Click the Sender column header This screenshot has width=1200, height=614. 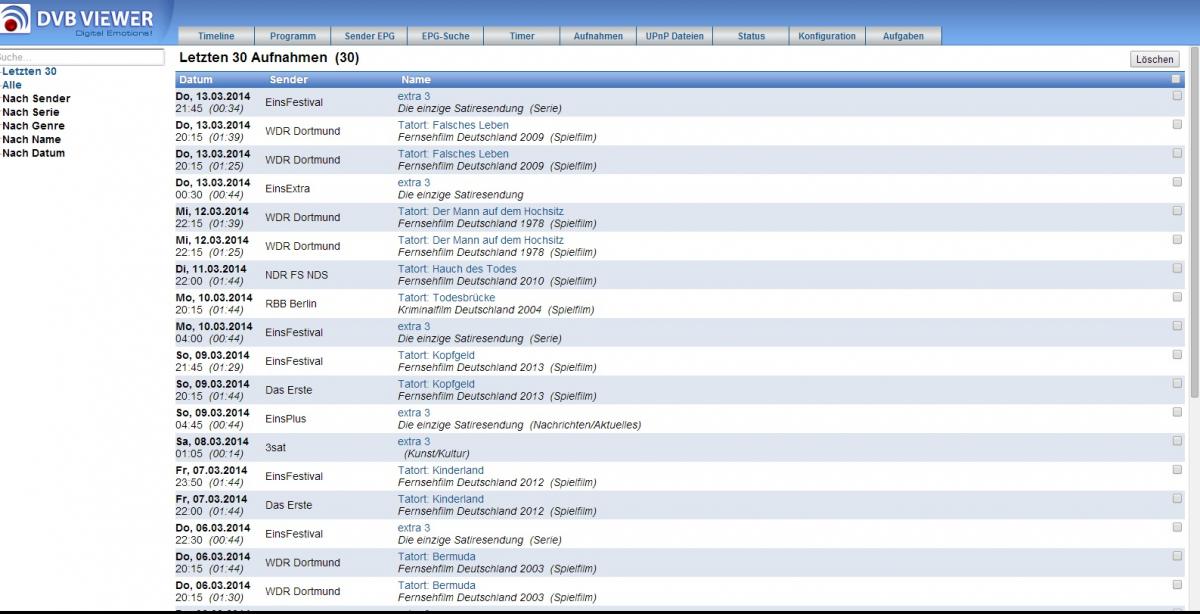point(288,79)
